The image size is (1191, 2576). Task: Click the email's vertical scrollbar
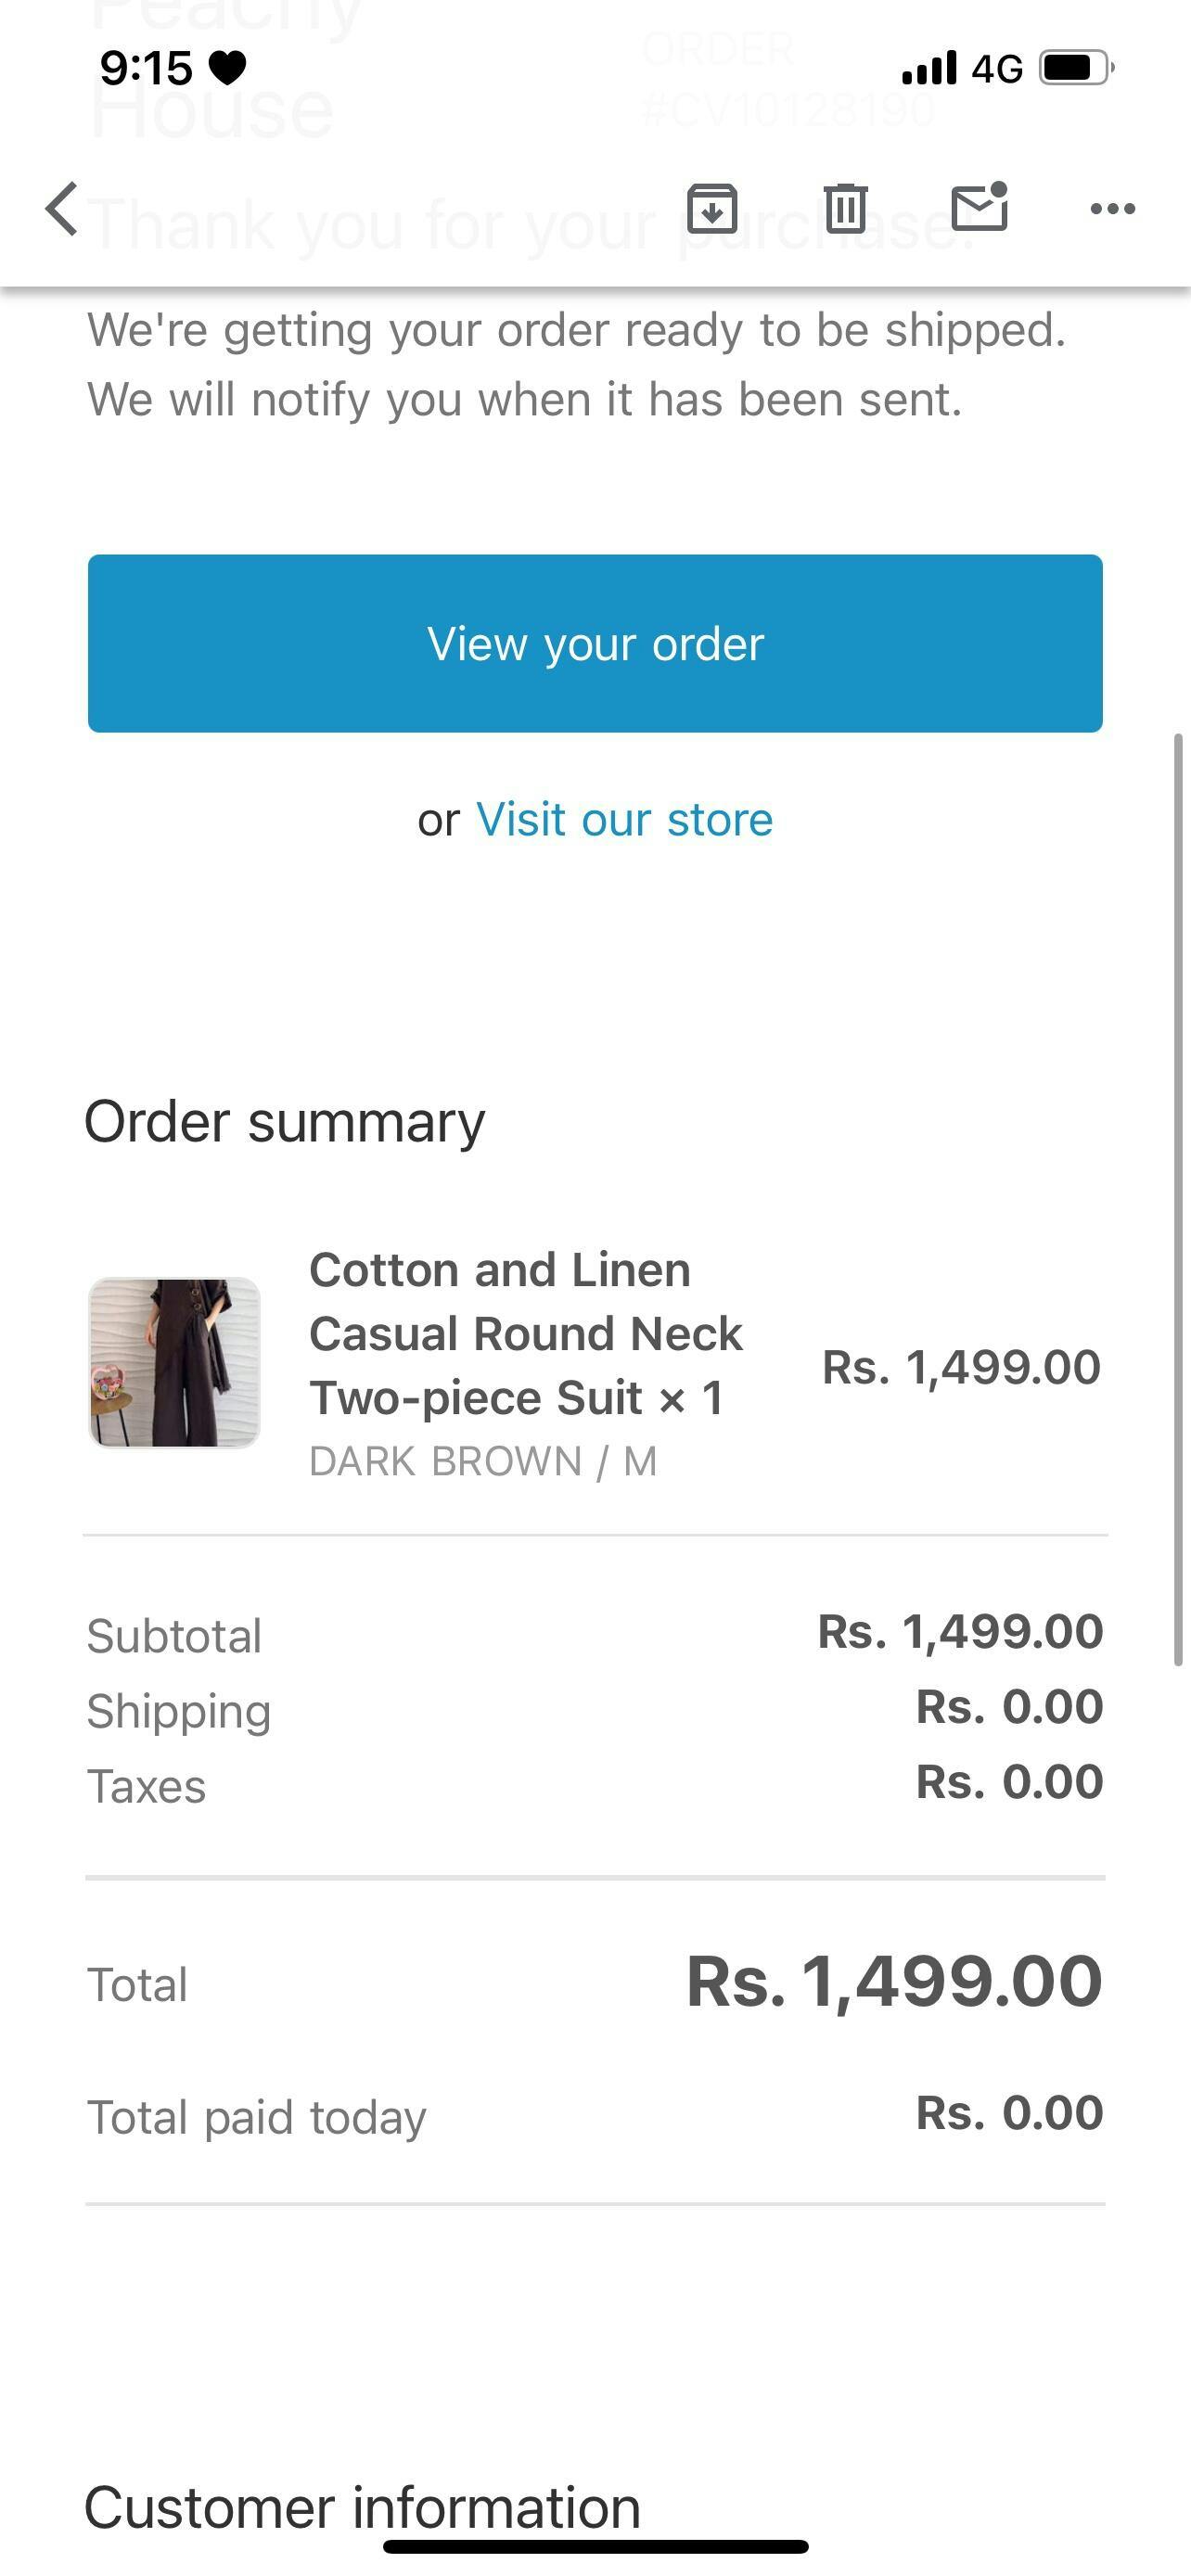pyautogui.click(x=1178, y=1200)
